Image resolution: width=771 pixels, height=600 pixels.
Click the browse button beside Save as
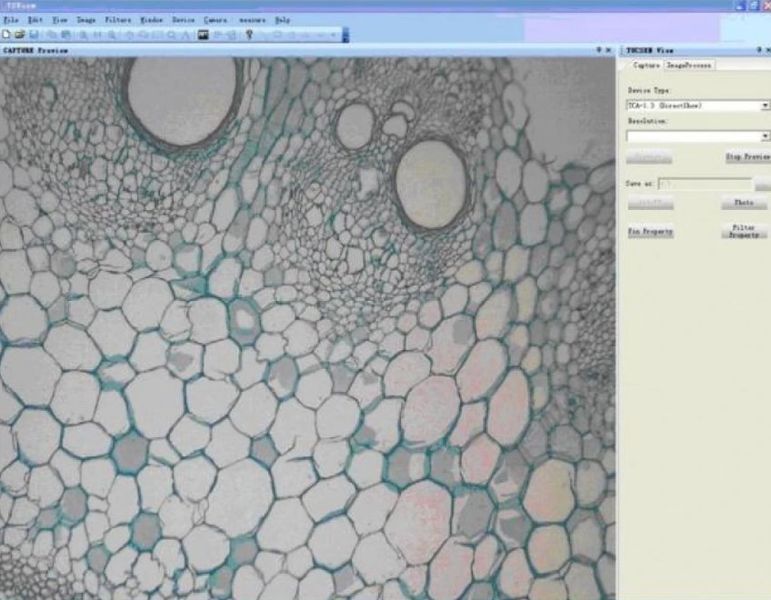pyautogui.click(x=763, y=183)
